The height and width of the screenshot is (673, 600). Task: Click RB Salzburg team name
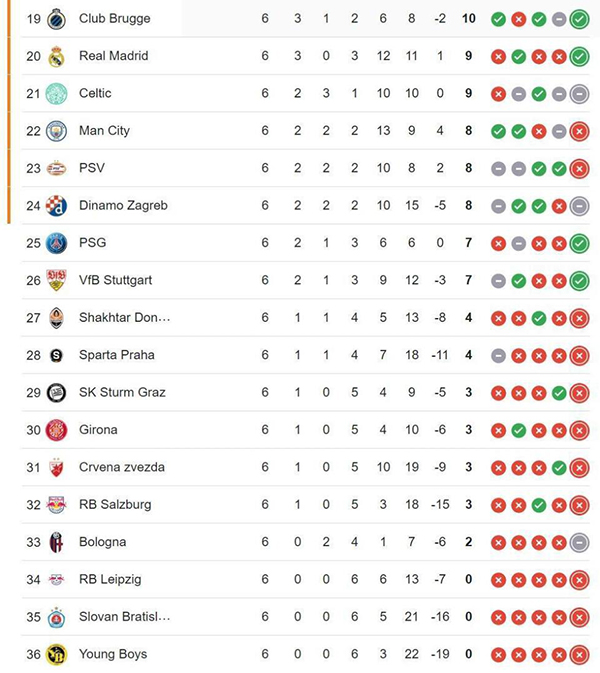pos(115,505)
